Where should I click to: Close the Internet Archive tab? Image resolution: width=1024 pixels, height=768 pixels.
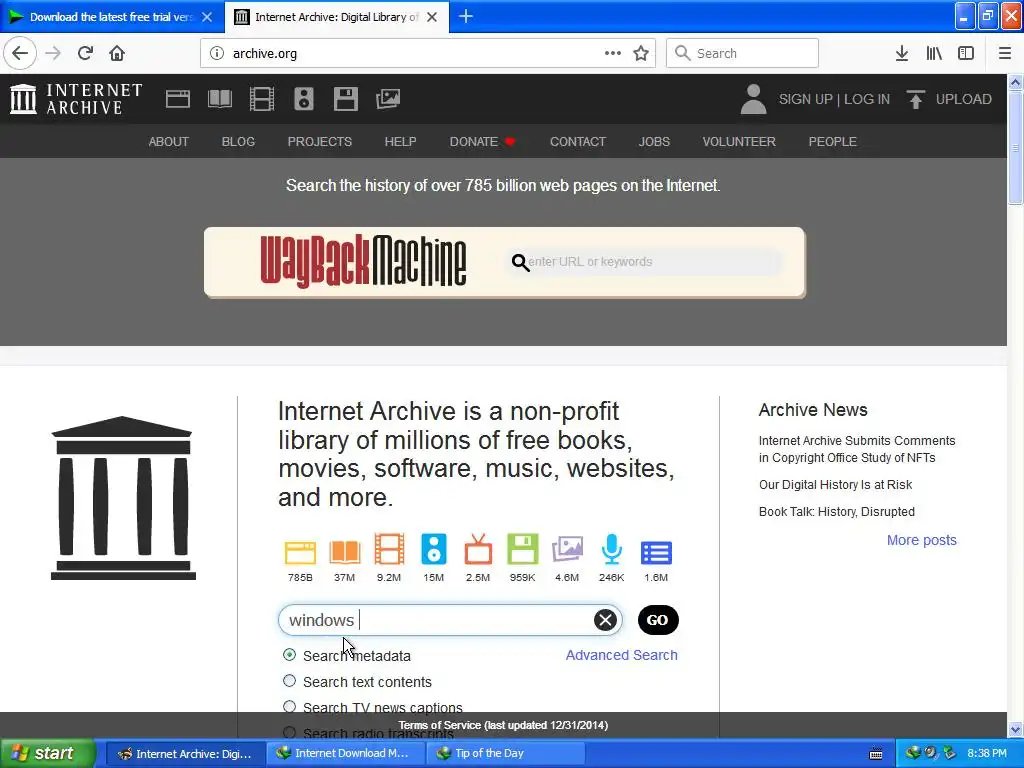coord(432,17)
